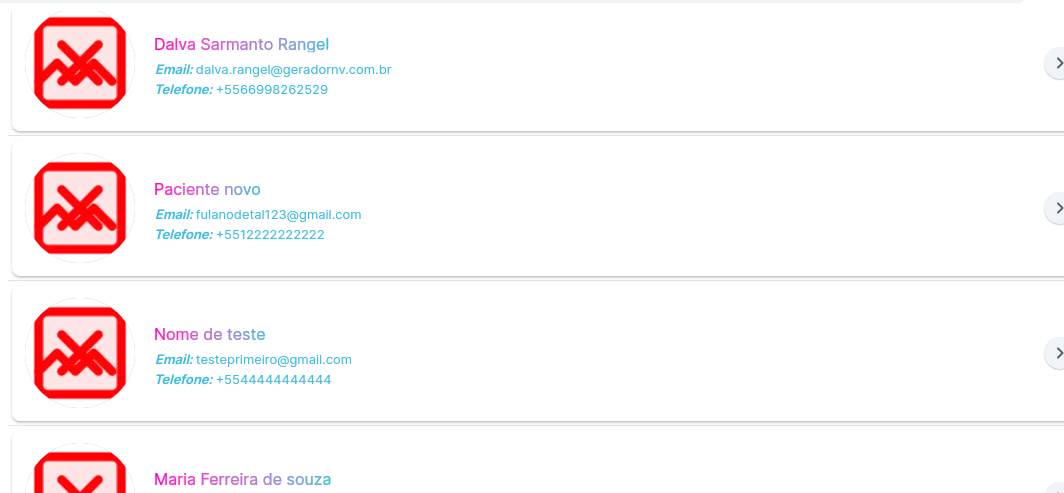Open the Paciente novo name
This screenshot has height=493, width=1064.
(x=207, y=189)
